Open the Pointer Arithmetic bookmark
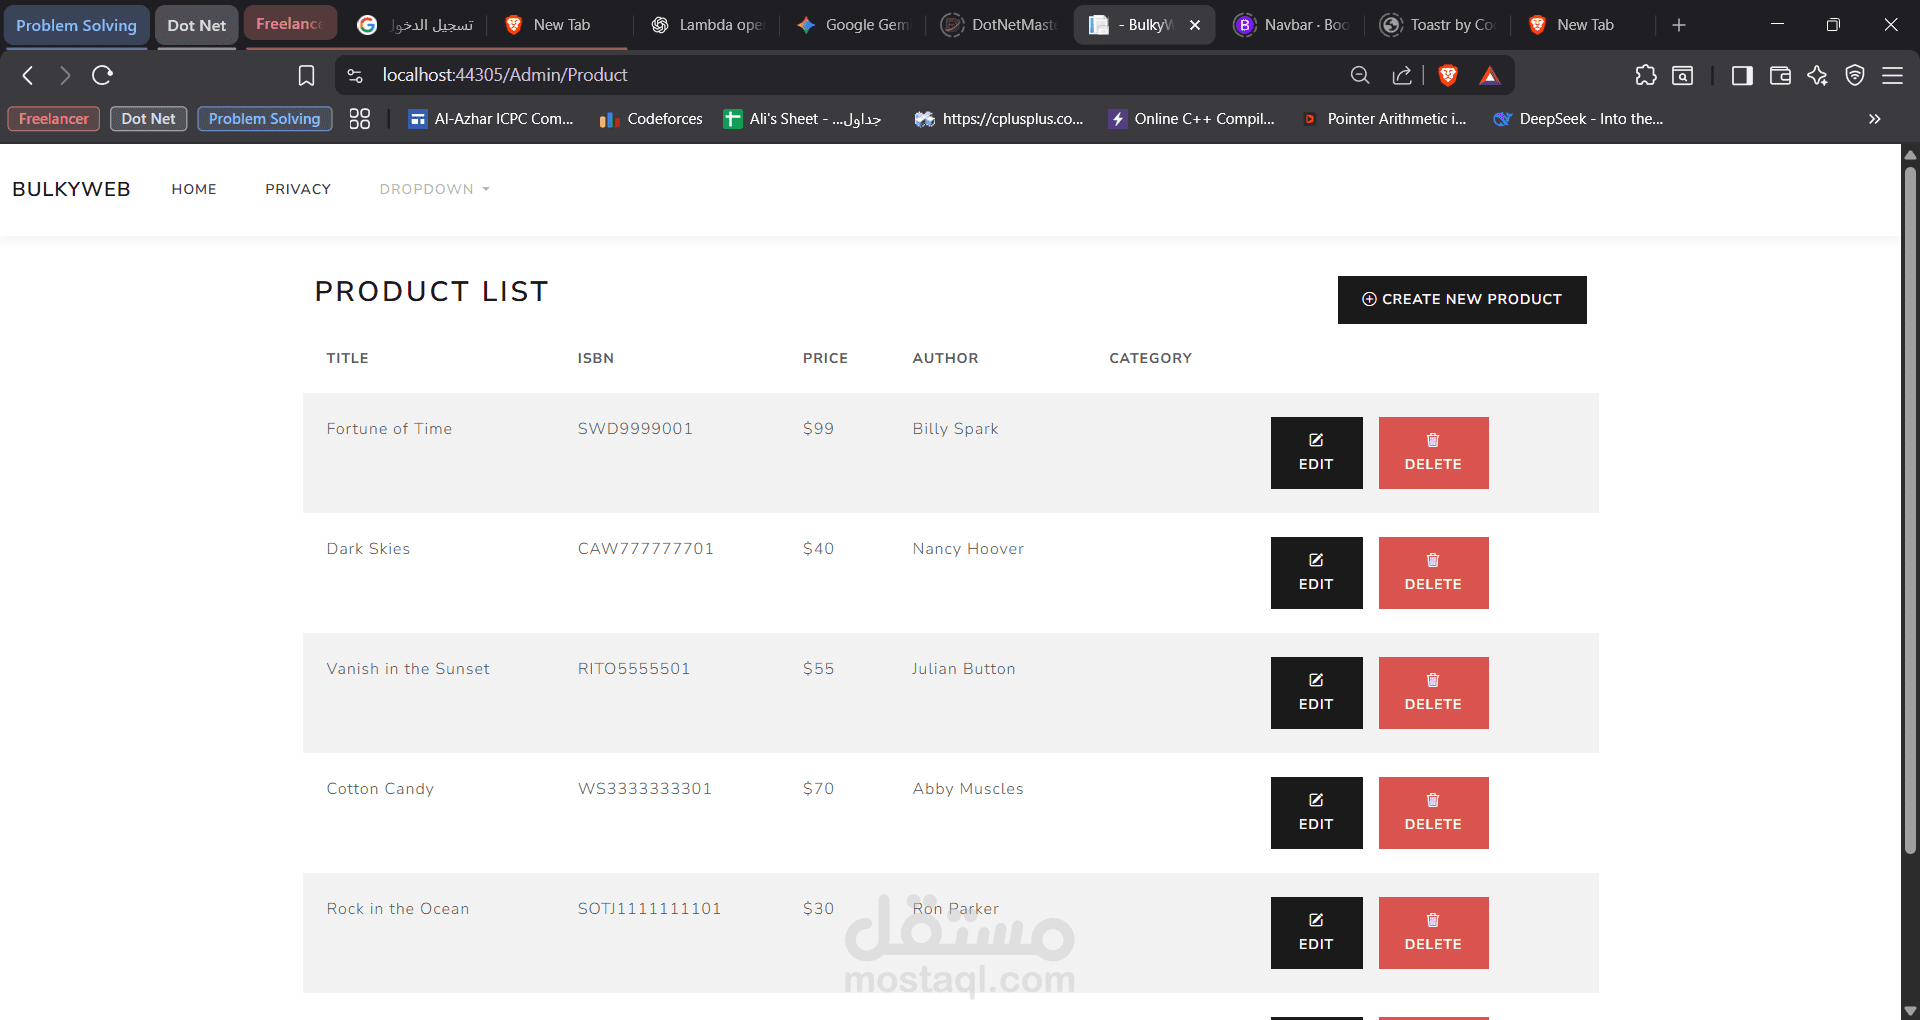Viewport: 1920px width, 1020px height. (1384, 119)
